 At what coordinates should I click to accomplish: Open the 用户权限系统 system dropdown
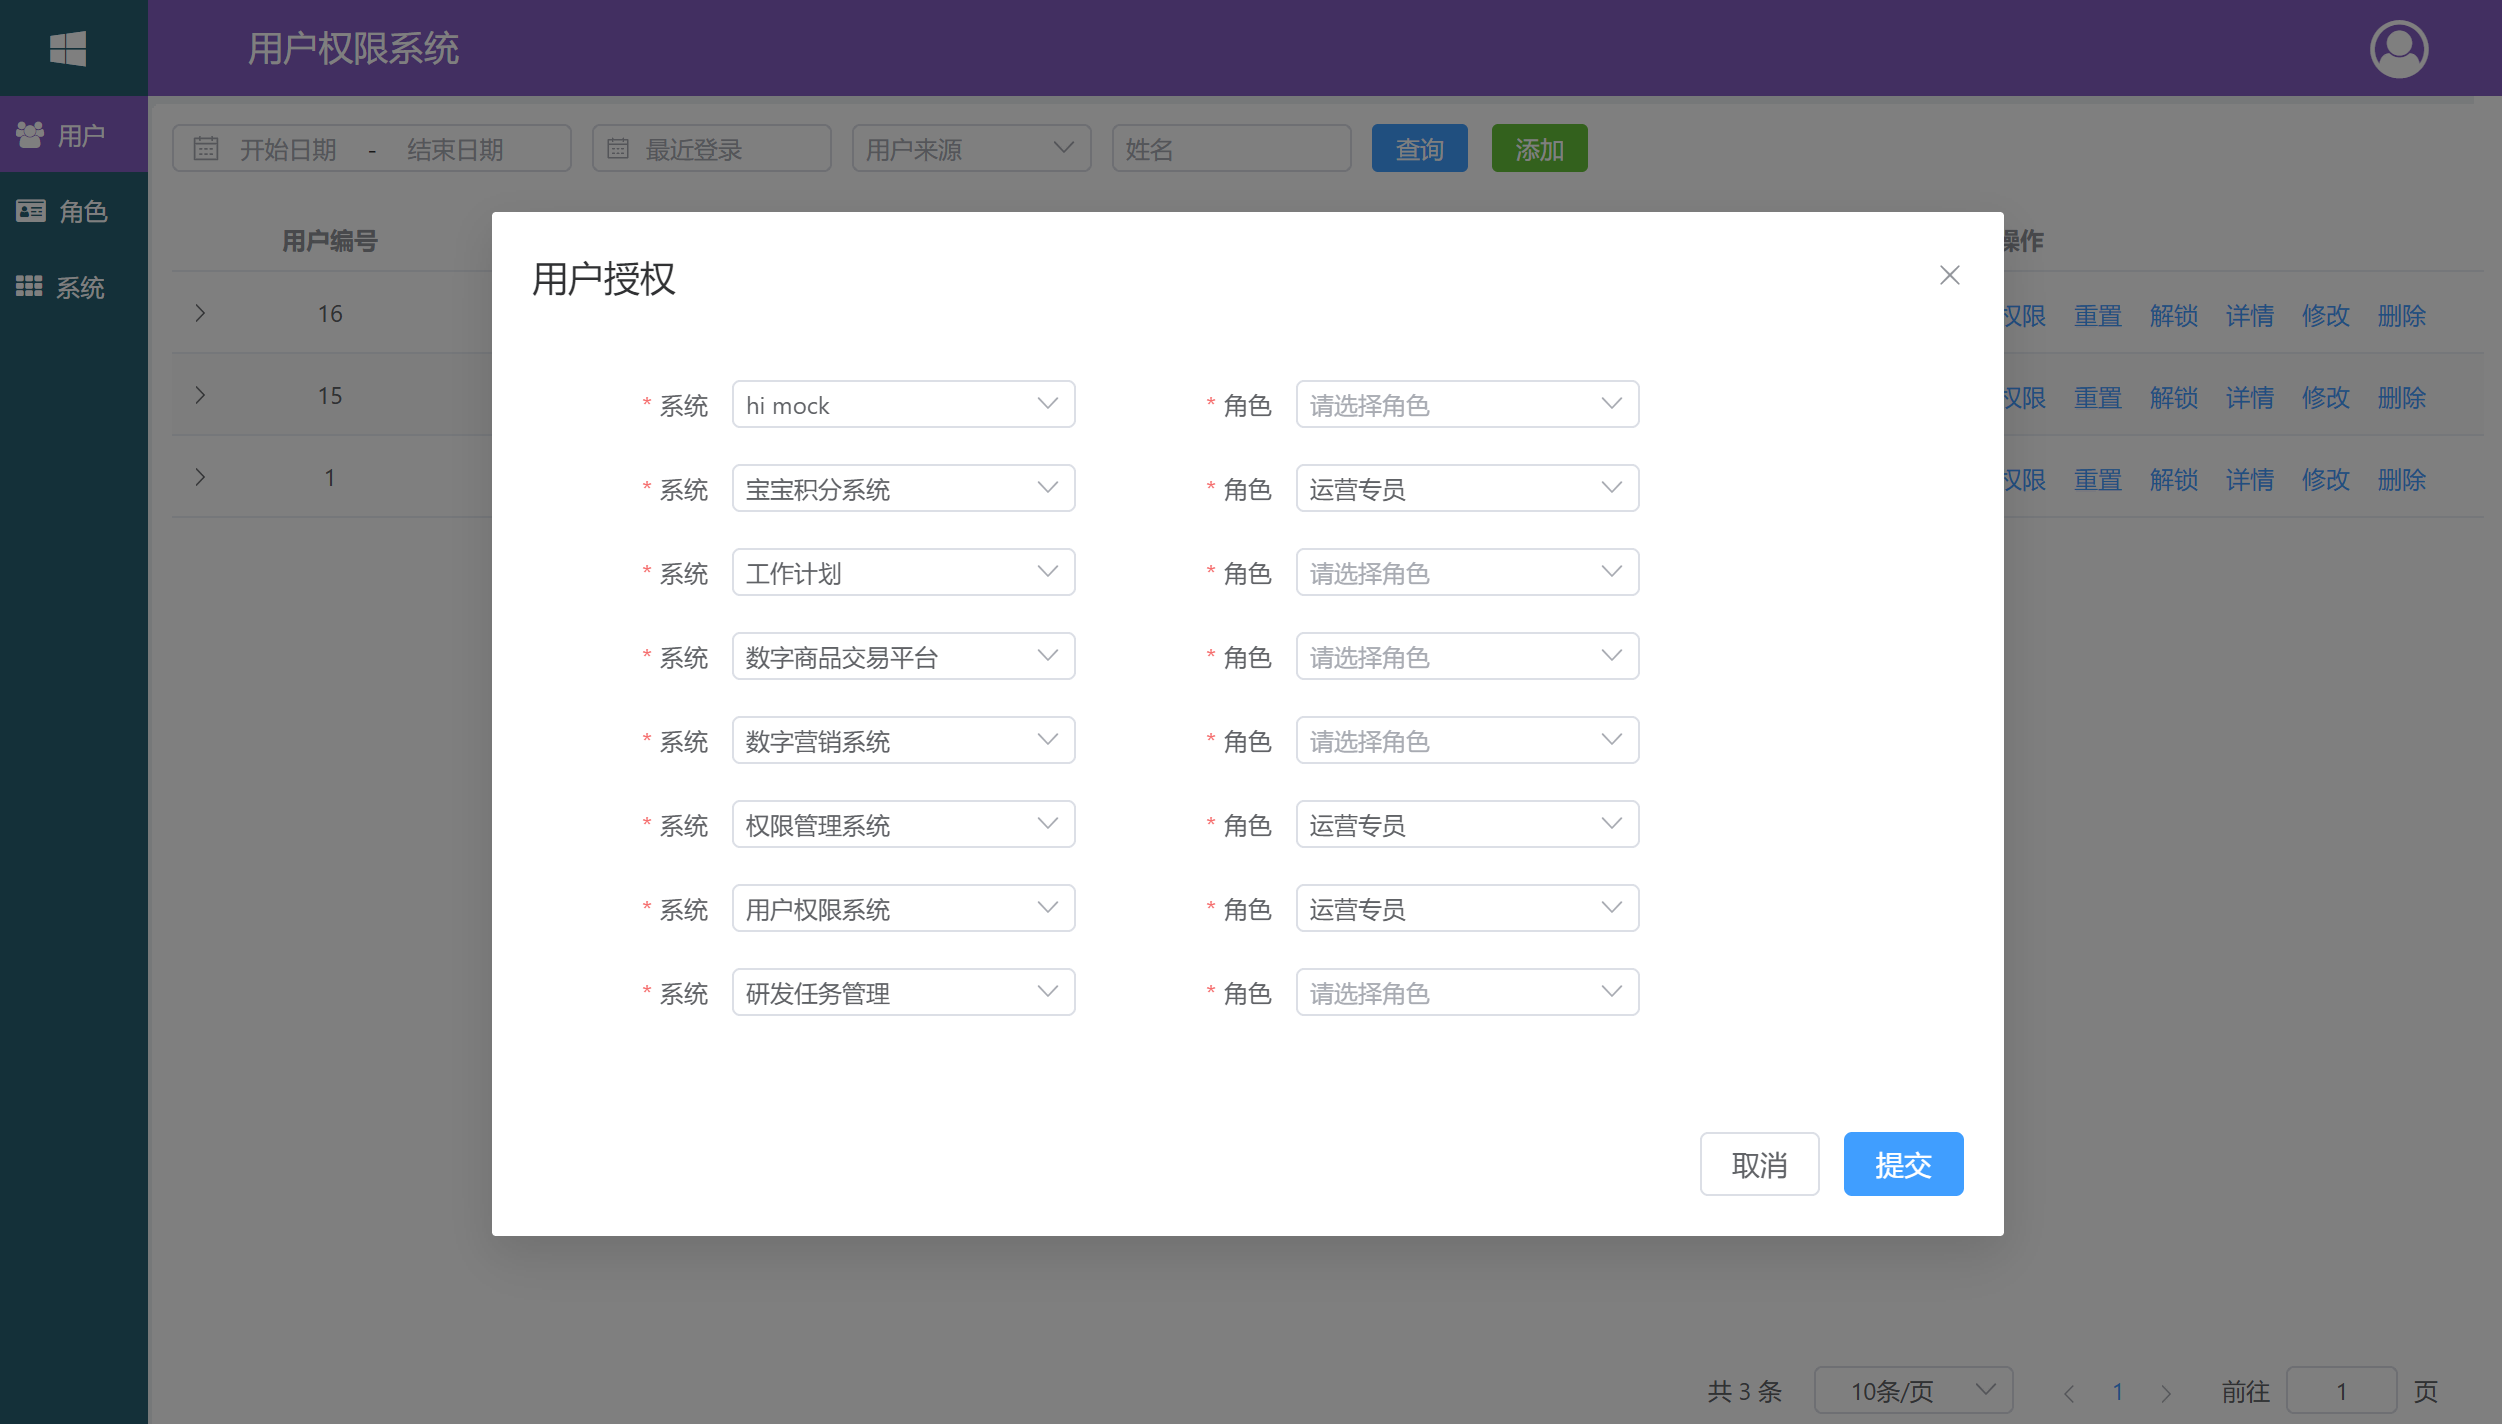point(903,908)
